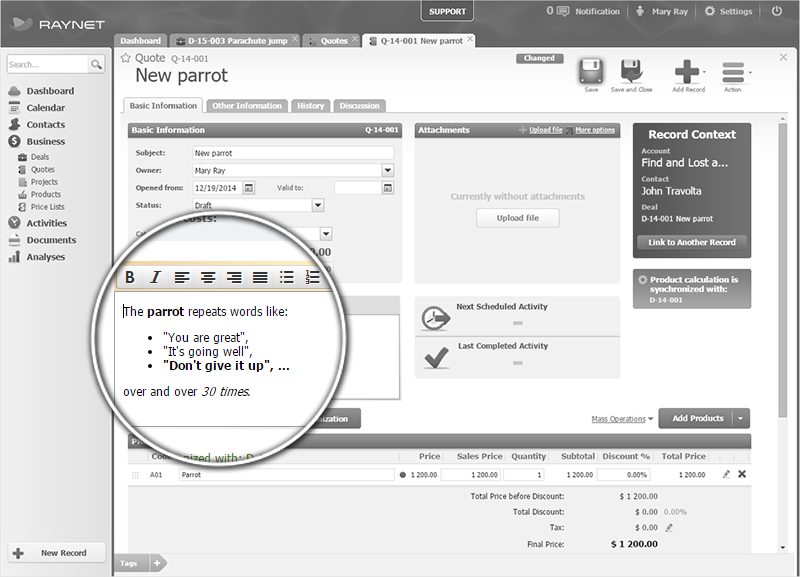
Task: Open Documents in the sidebar
Action: [x=51, y=240]
